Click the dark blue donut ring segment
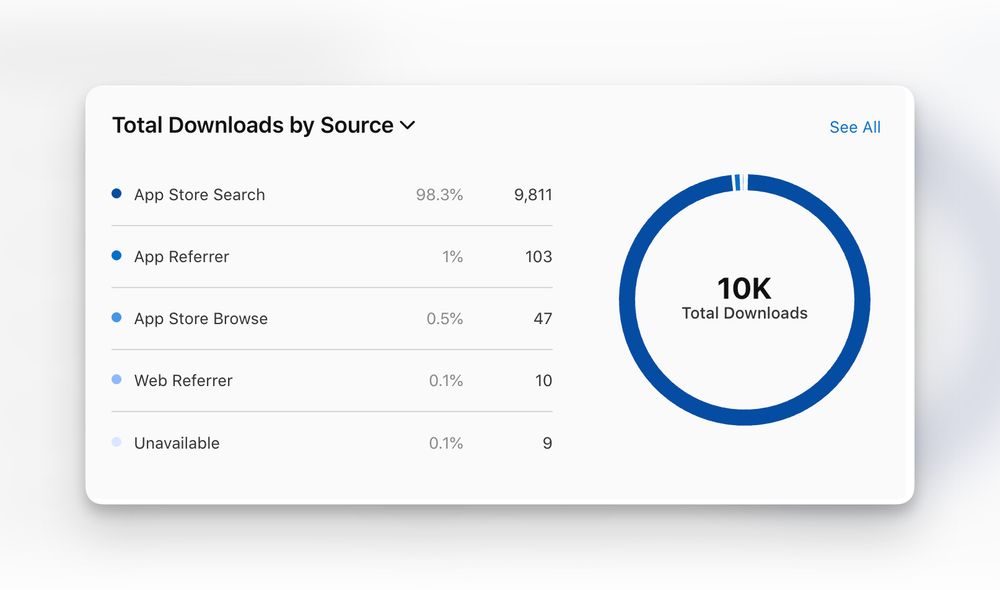This screenshot has height=590, width=1000. [745, 417]
